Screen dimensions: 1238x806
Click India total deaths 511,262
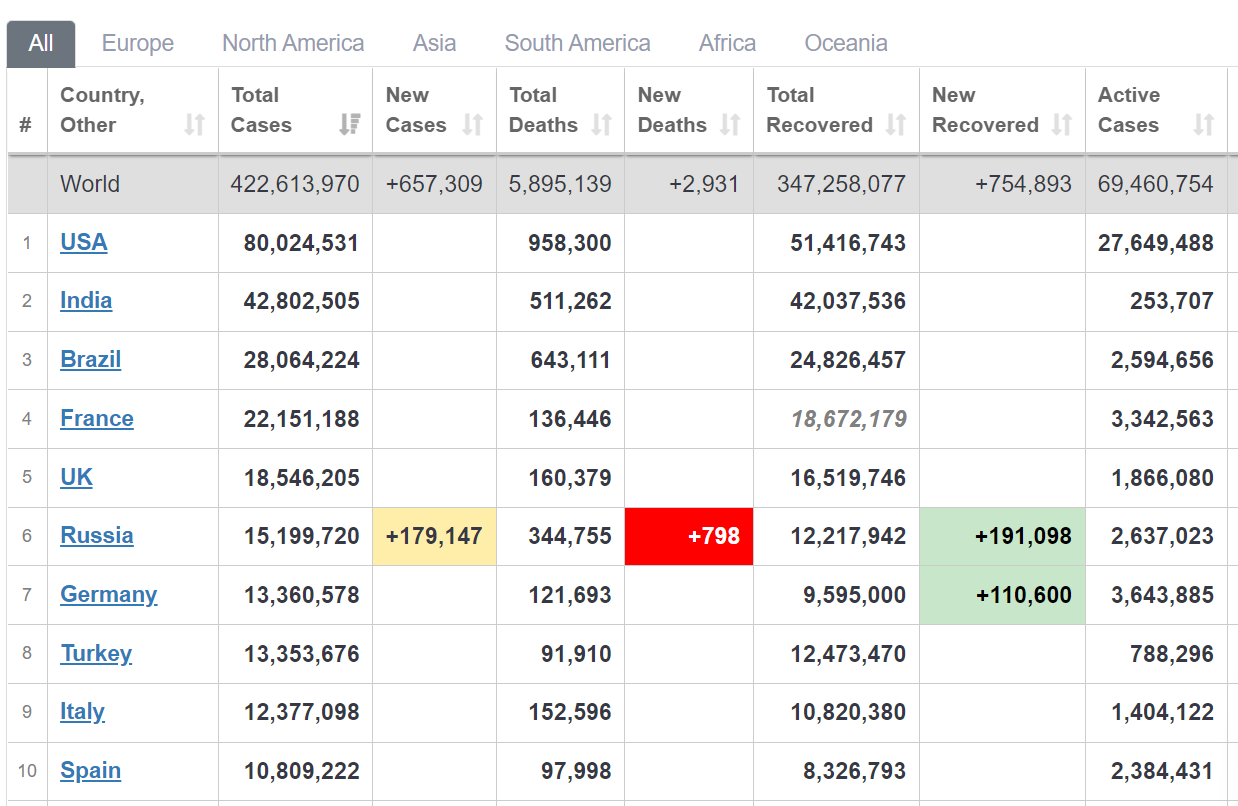570,301
